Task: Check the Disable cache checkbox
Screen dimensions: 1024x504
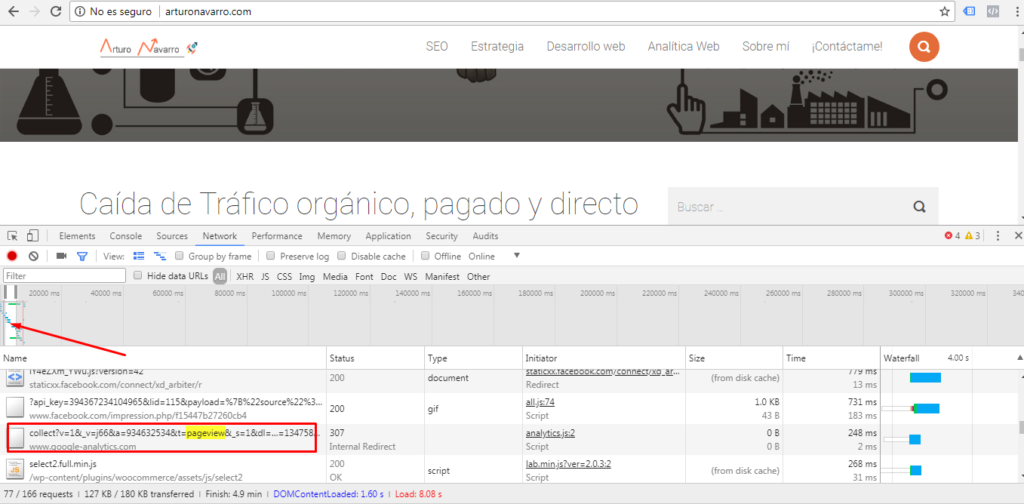Action: click(342, 256)
